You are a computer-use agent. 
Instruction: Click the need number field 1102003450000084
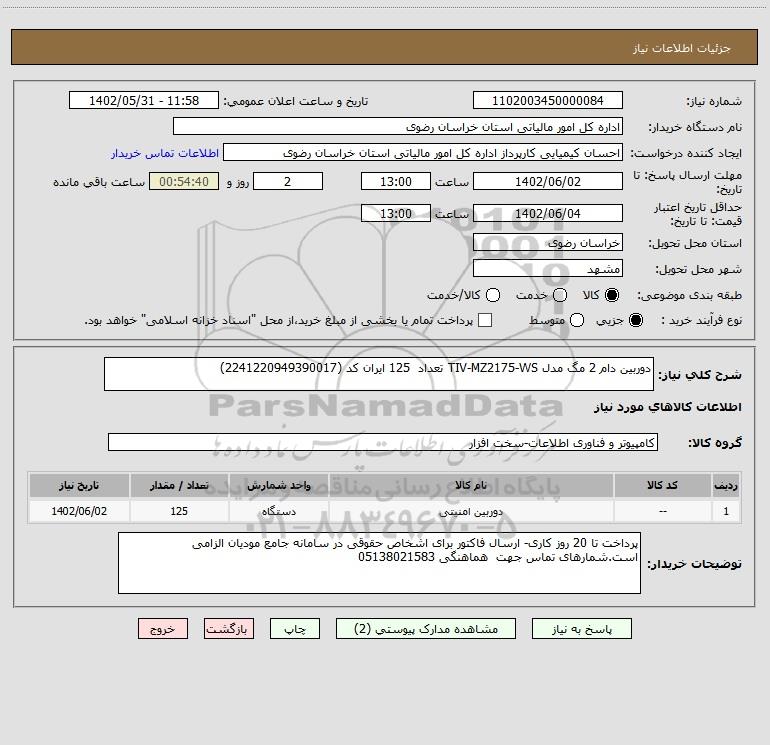548,100
